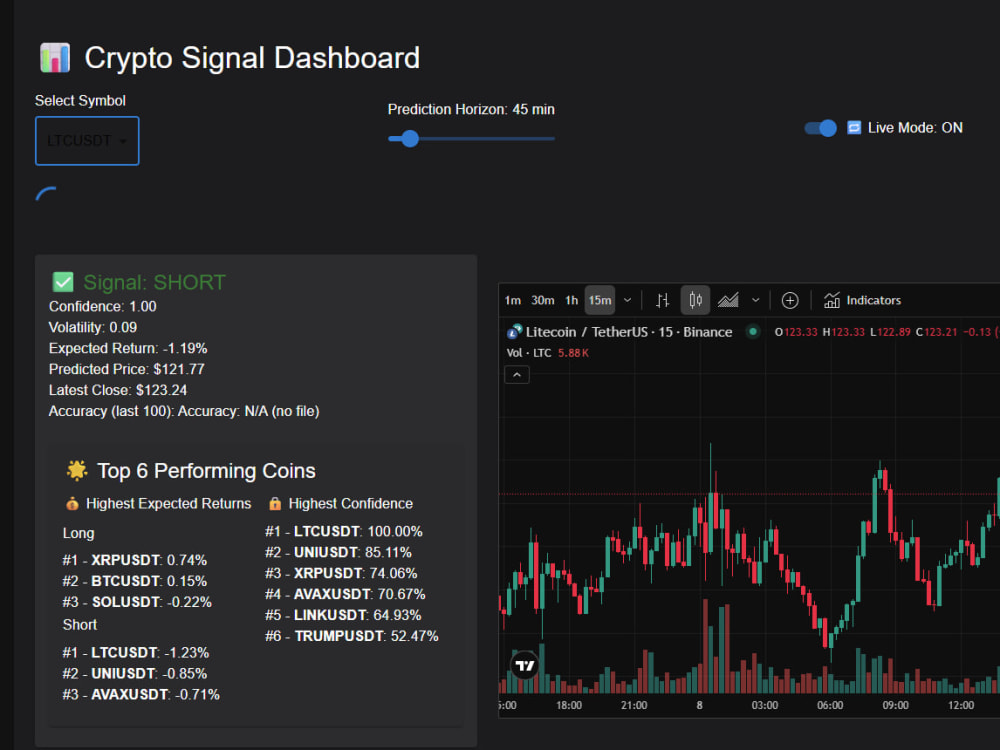The width and height of the screenshot is (1000, 750).
Task: Click the bar chart dashboard logo icon
Action: (x=55, y=58)
